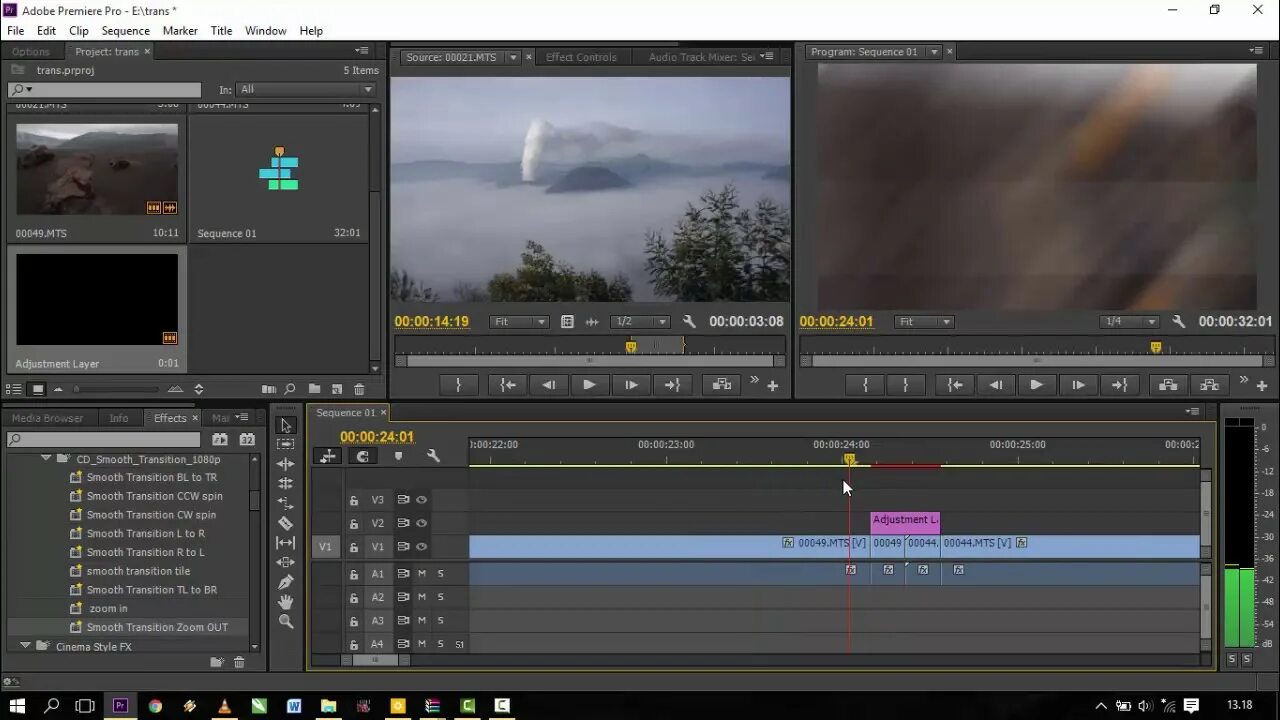Screen dimensions: 1280x720
Task: Switch to the Info tab
Action: (118, 418)
